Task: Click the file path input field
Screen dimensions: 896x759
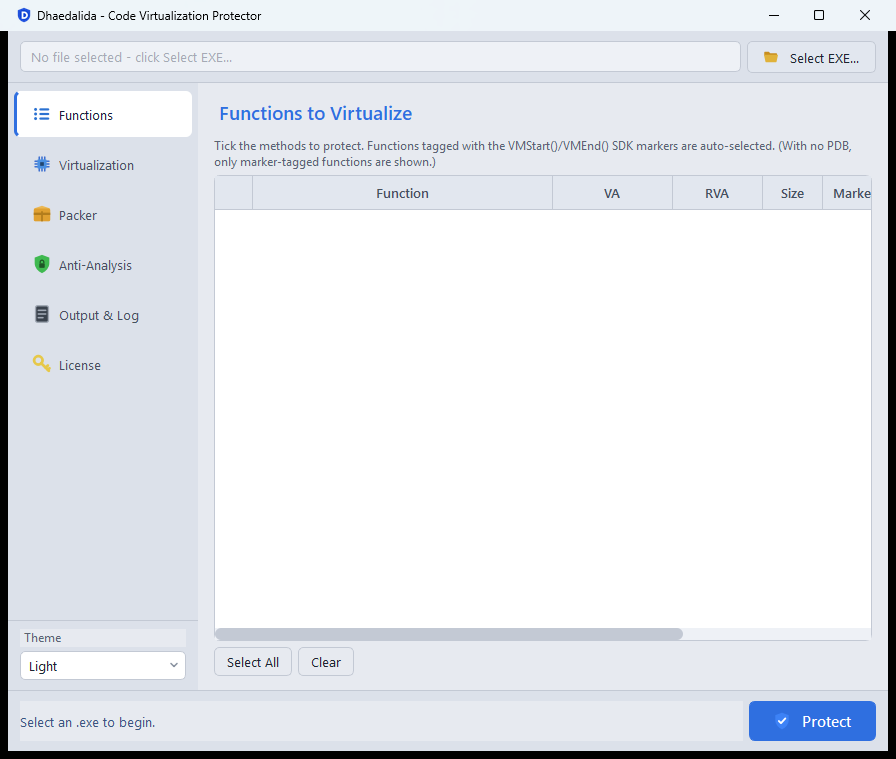Action: (x=381, y=57)
